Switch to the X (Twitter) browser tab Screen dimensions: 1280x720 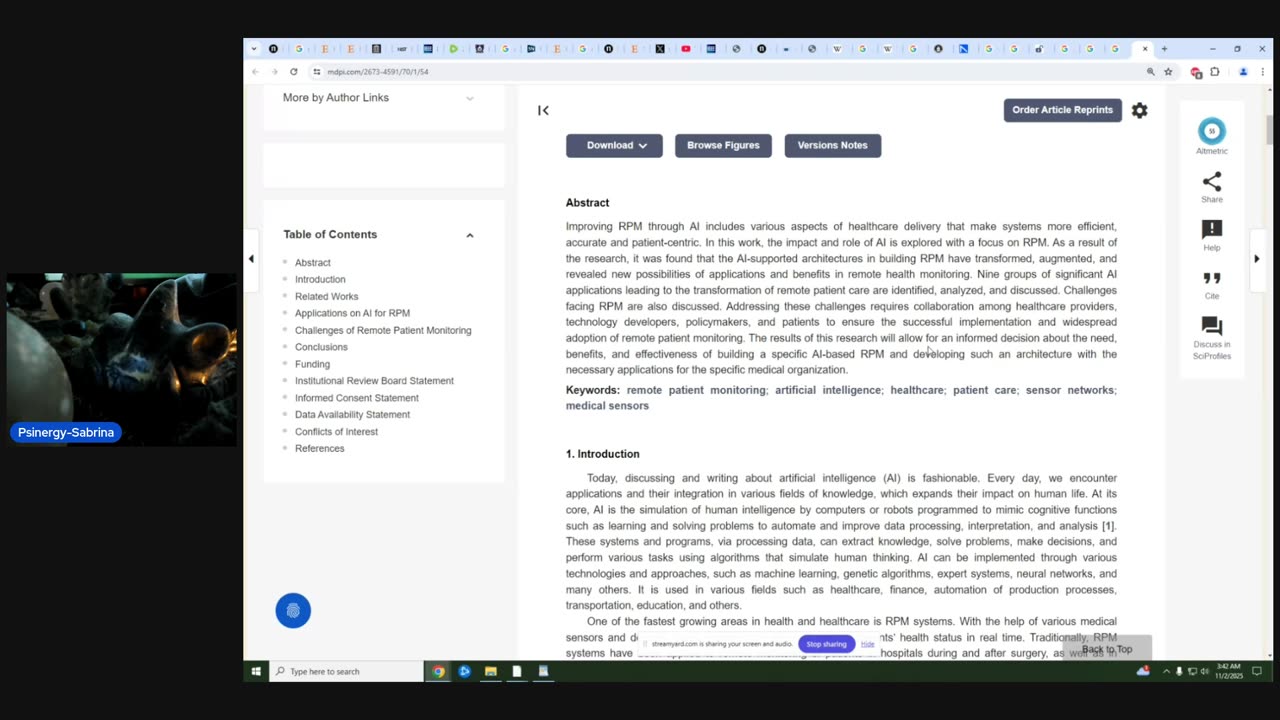(x=660, y=49)
